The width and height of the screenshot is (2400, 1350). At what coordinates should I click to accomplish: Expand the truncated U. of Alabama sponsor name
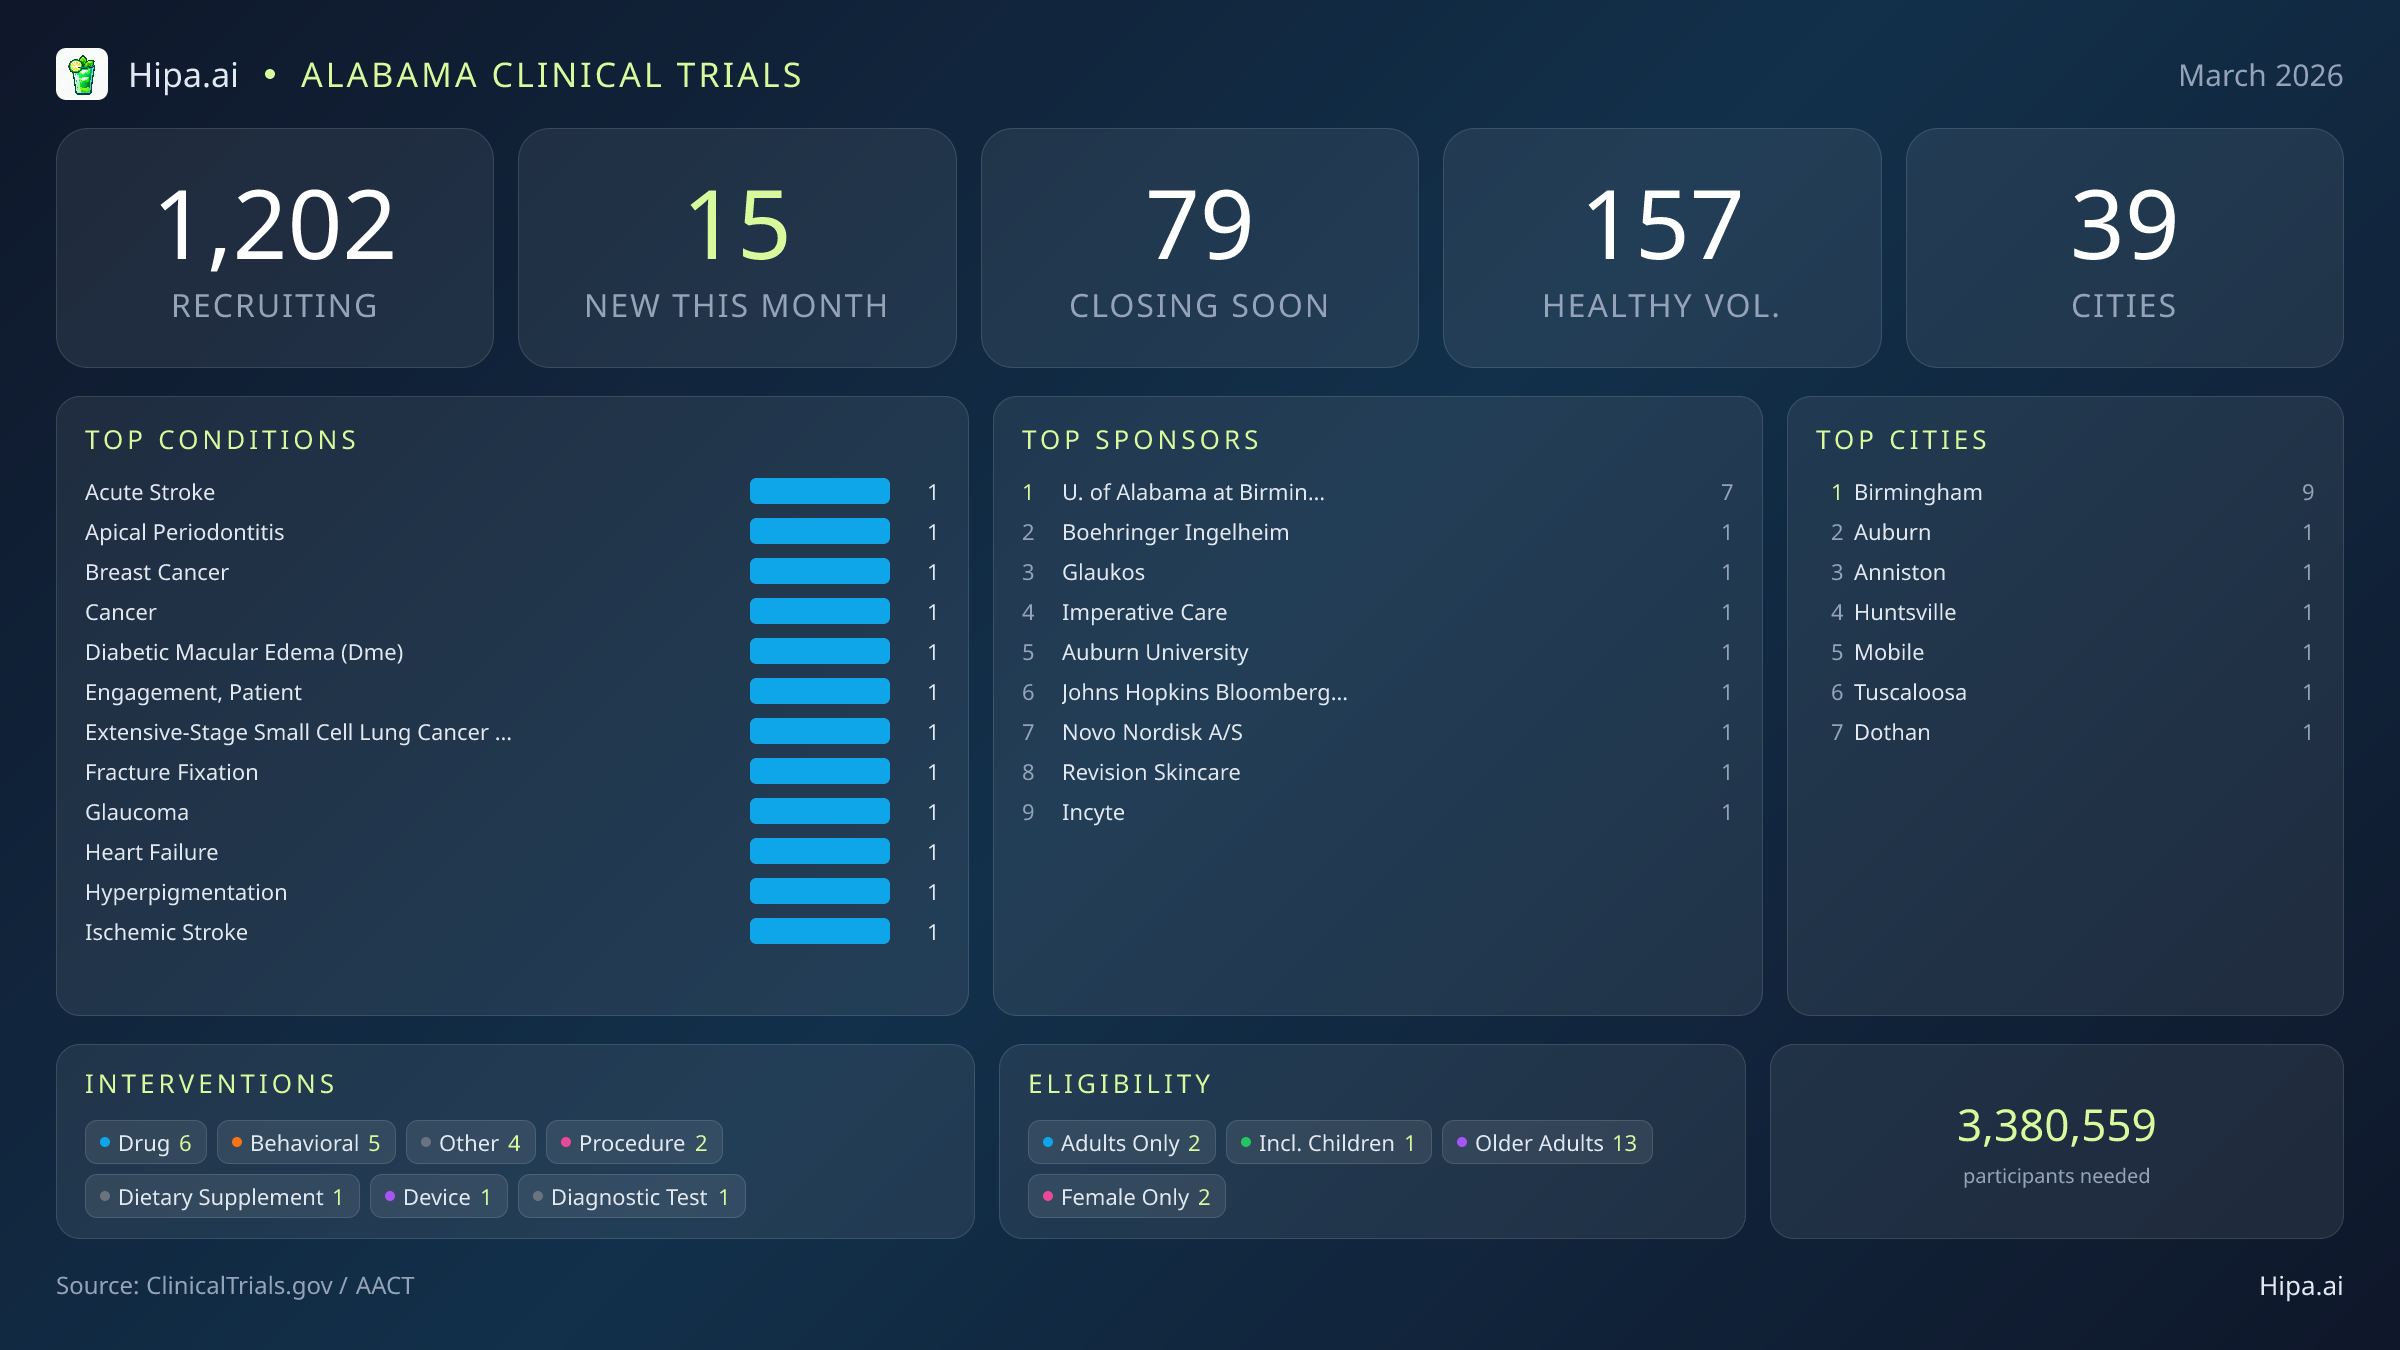1193,492
